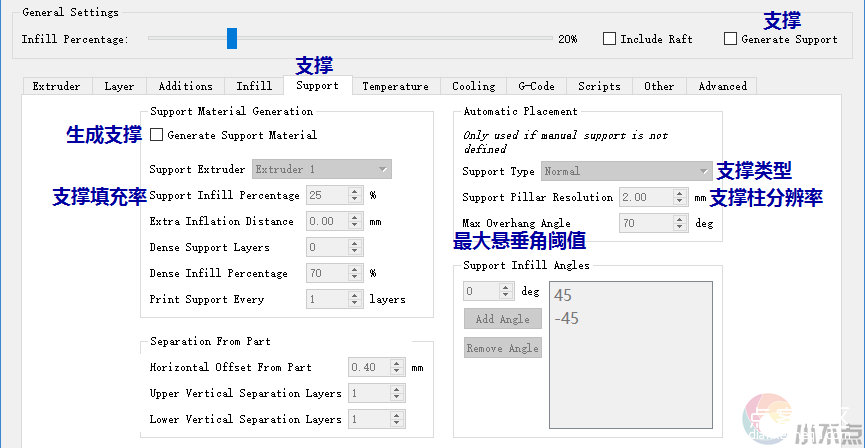Select the G-Code tab
Image resolution: width=865 pixels, height=448 pixels.
536,86
